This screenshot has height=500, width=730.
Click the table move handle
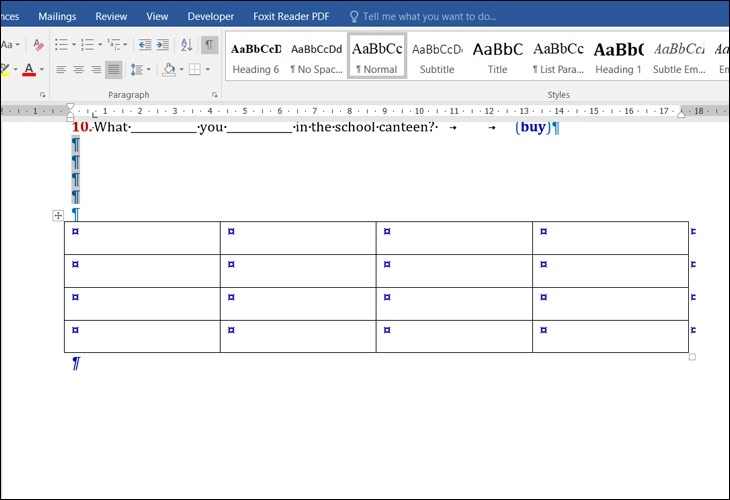[x=58, y=216]
